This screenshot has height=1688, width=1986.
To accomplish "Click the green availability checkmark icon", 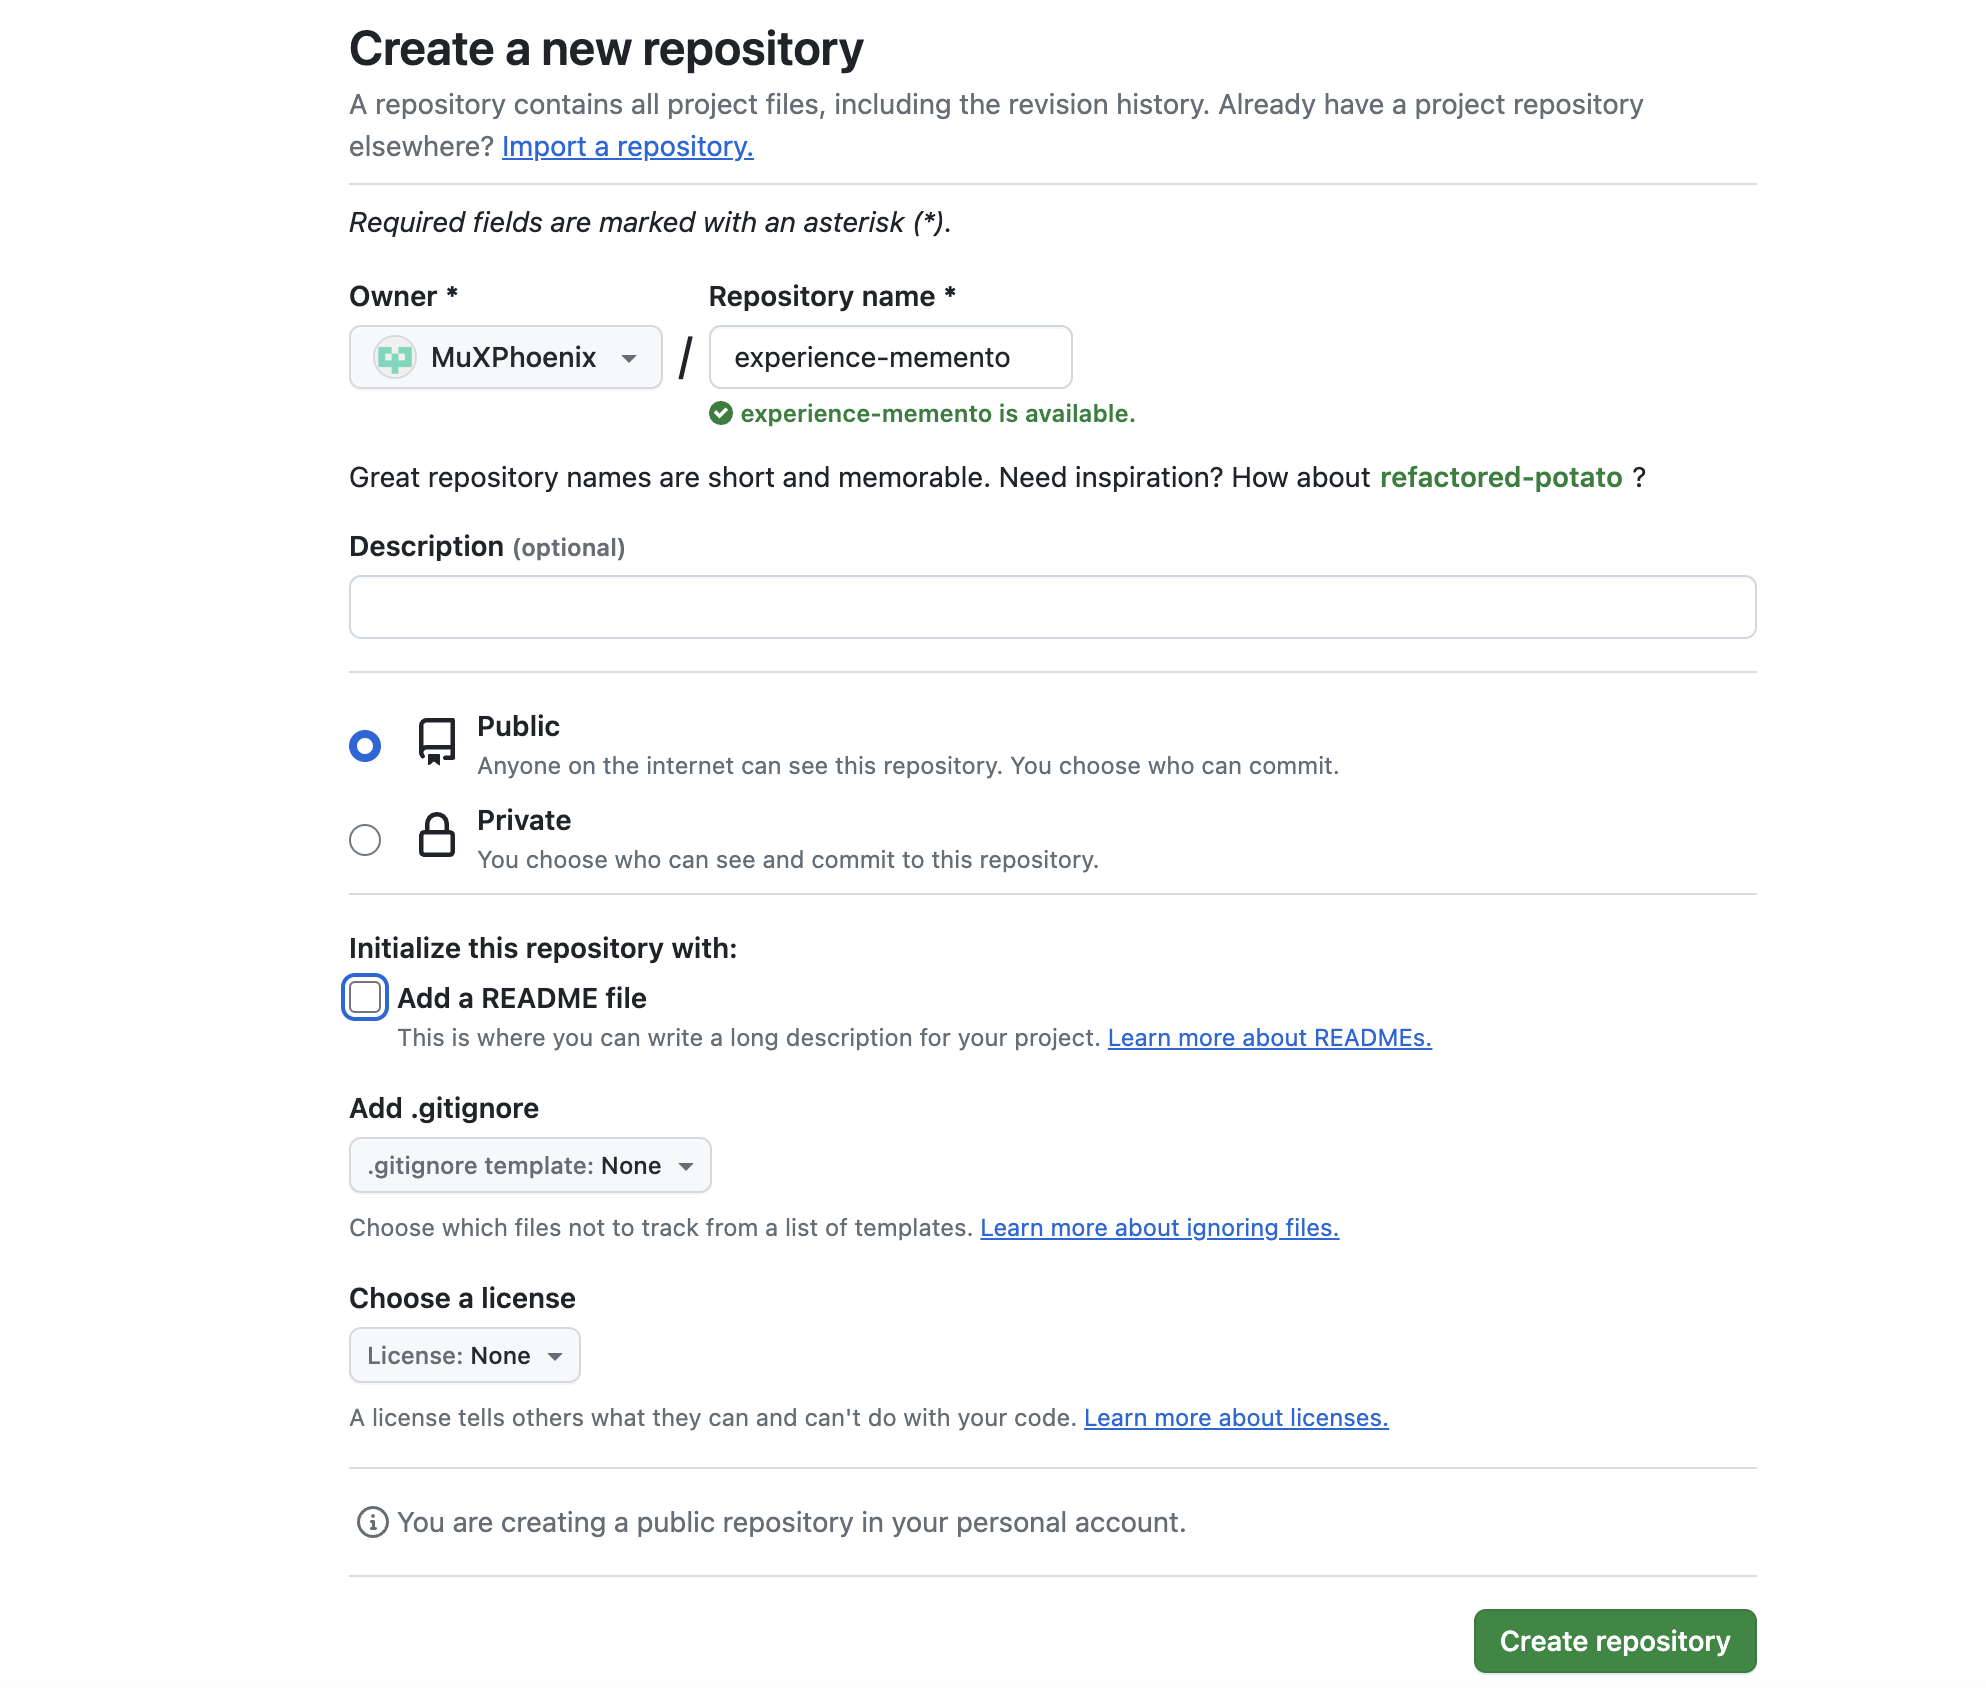I will coord(721,413).
